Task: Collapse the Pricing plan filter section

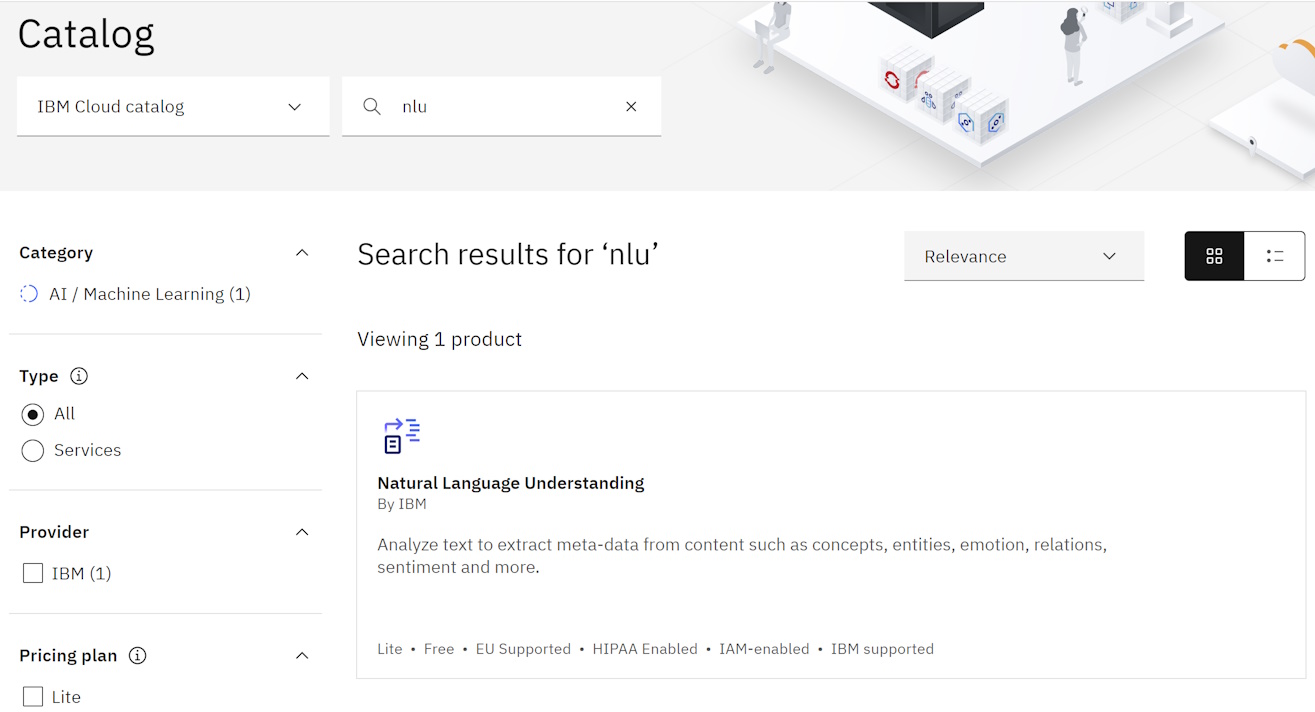Action: click(x=302, y=656)
